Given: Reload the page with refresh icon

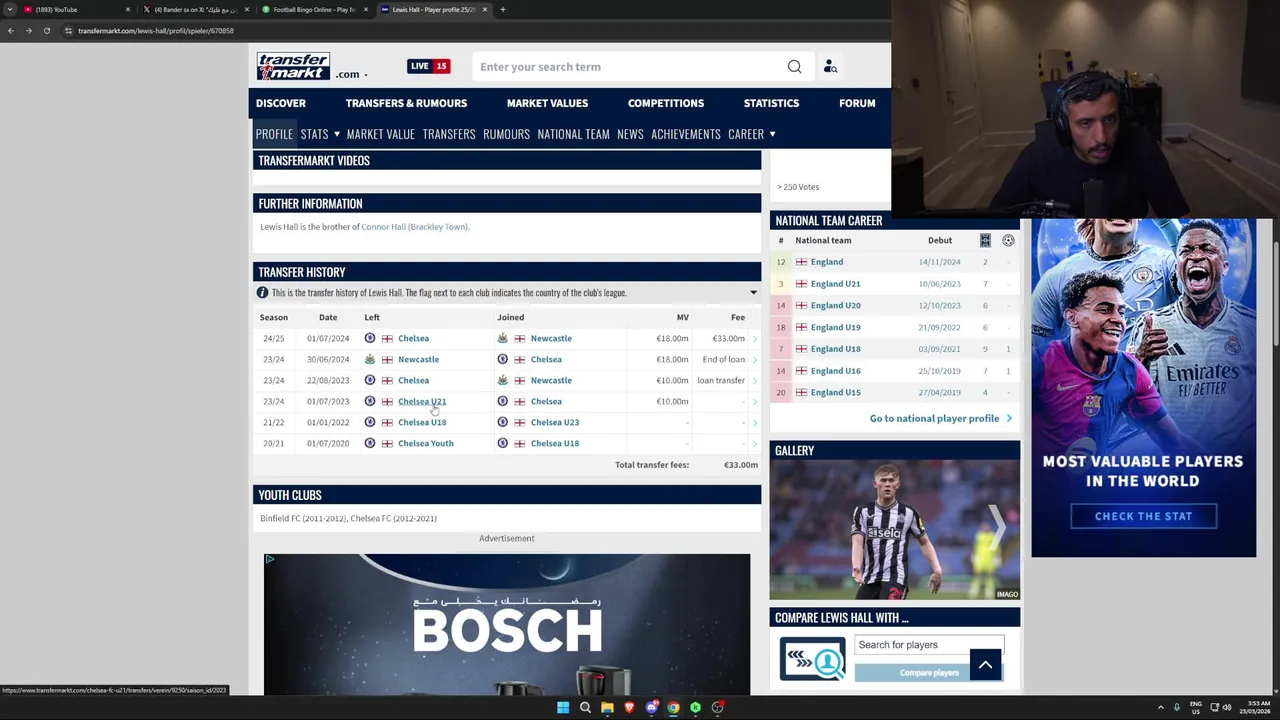Looking at the screenshot, I should 46,31.
